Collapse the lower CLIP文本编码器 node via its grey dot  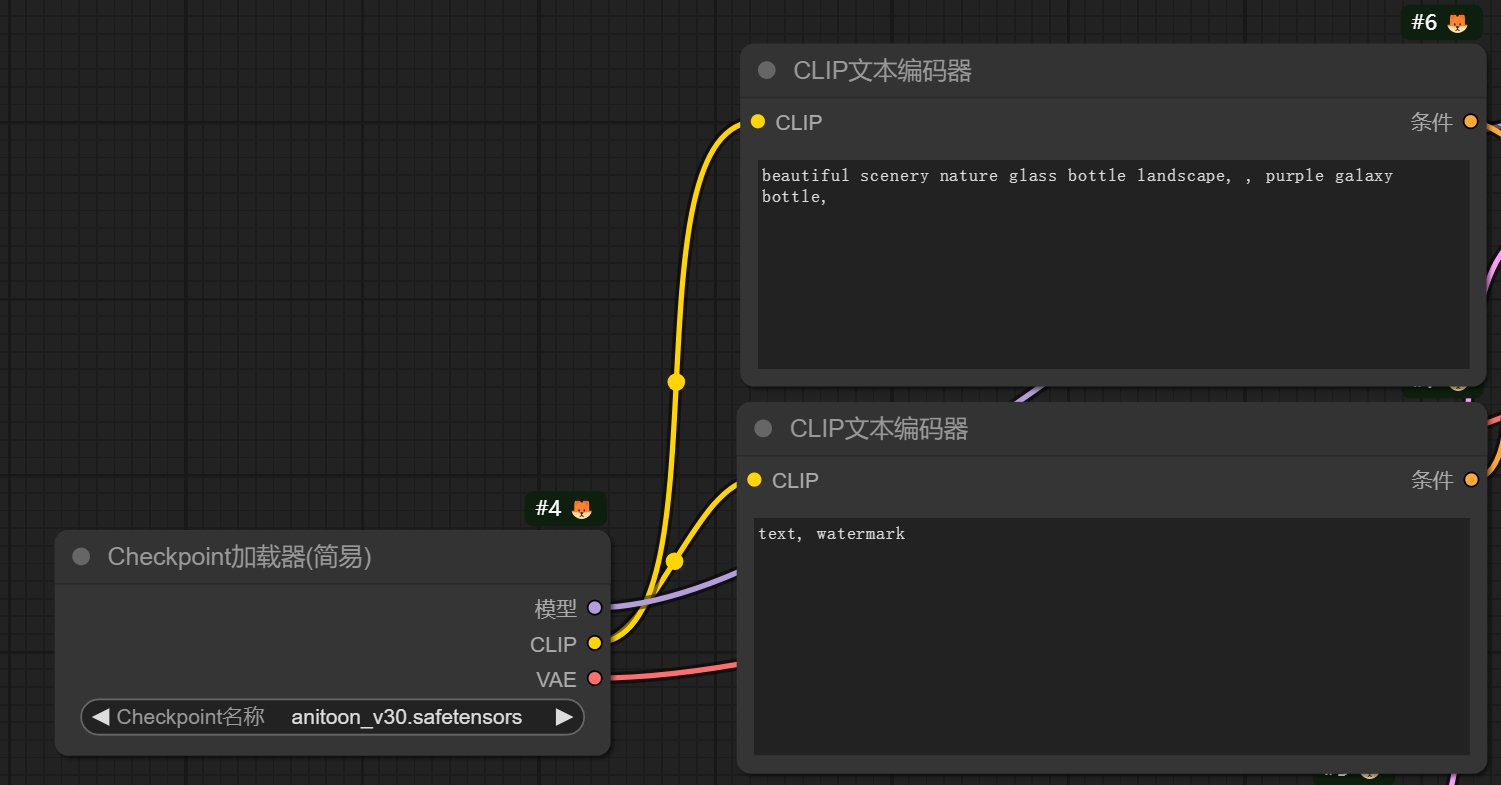[x=763, y=428]
